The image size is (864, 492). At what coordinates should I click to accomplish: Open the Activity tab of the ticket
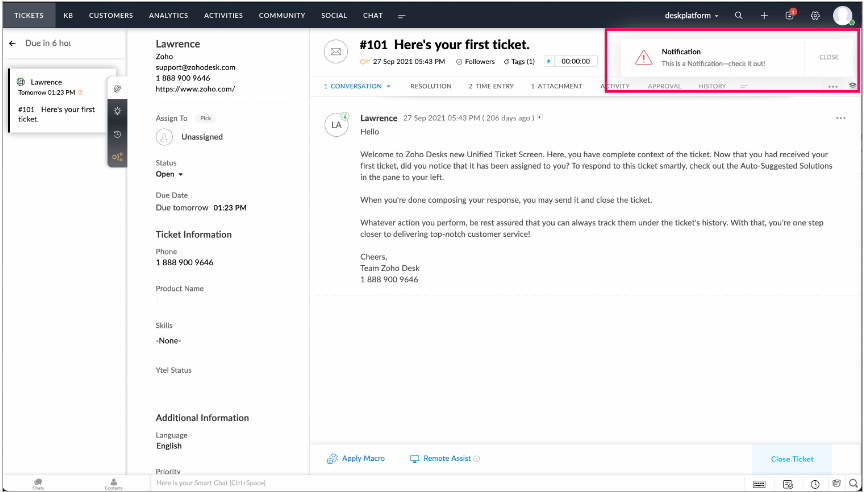tap(614, 86)
